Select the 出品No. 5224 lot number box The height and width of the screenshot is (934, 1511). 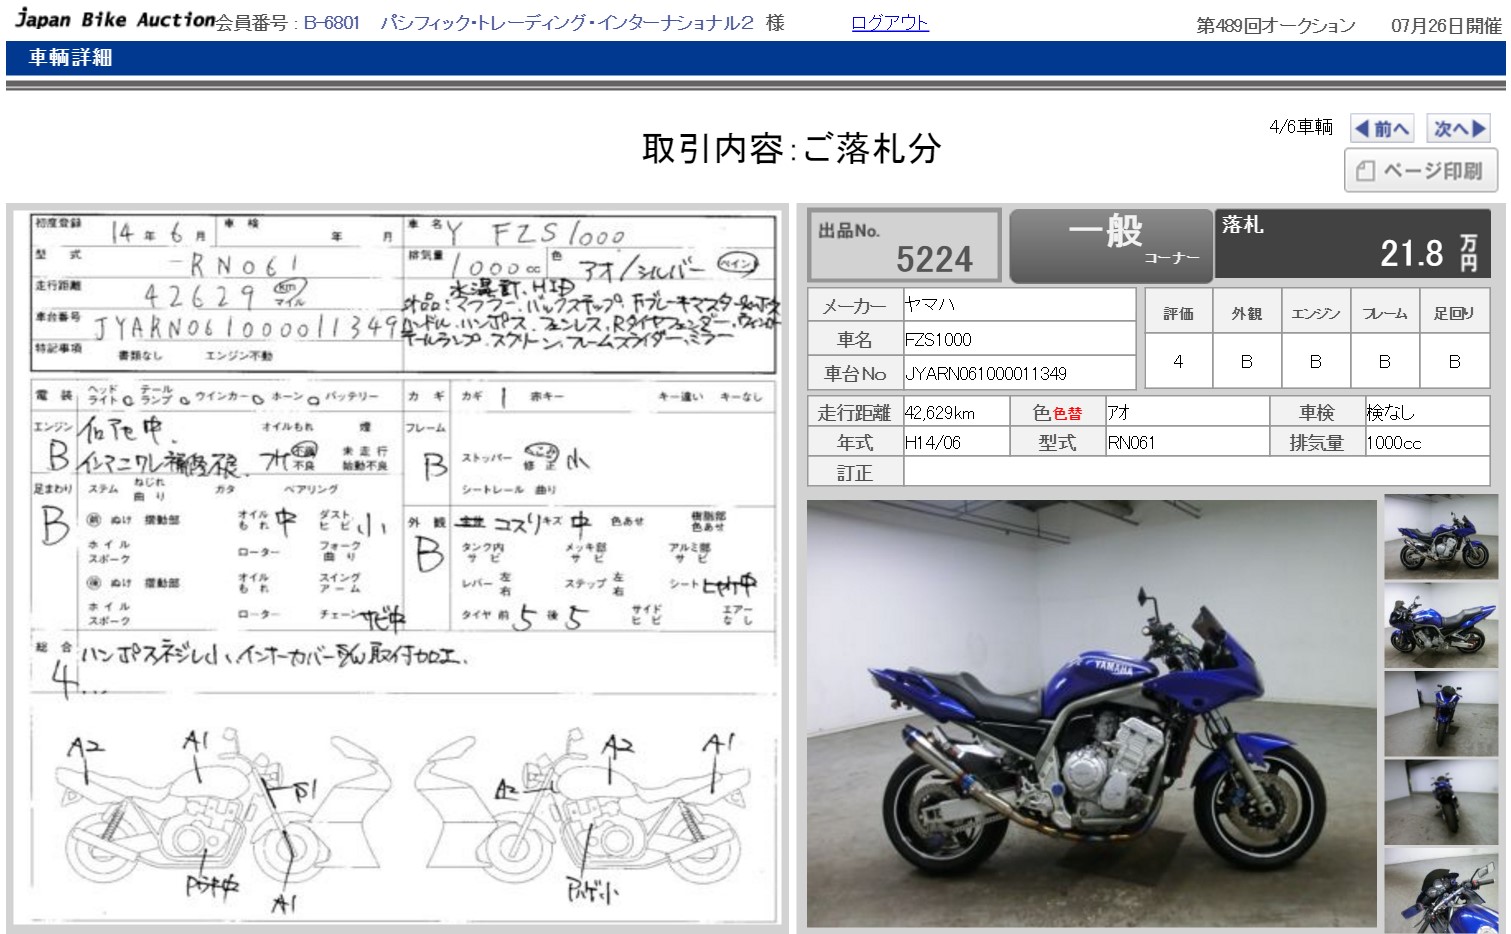(904, 245)
